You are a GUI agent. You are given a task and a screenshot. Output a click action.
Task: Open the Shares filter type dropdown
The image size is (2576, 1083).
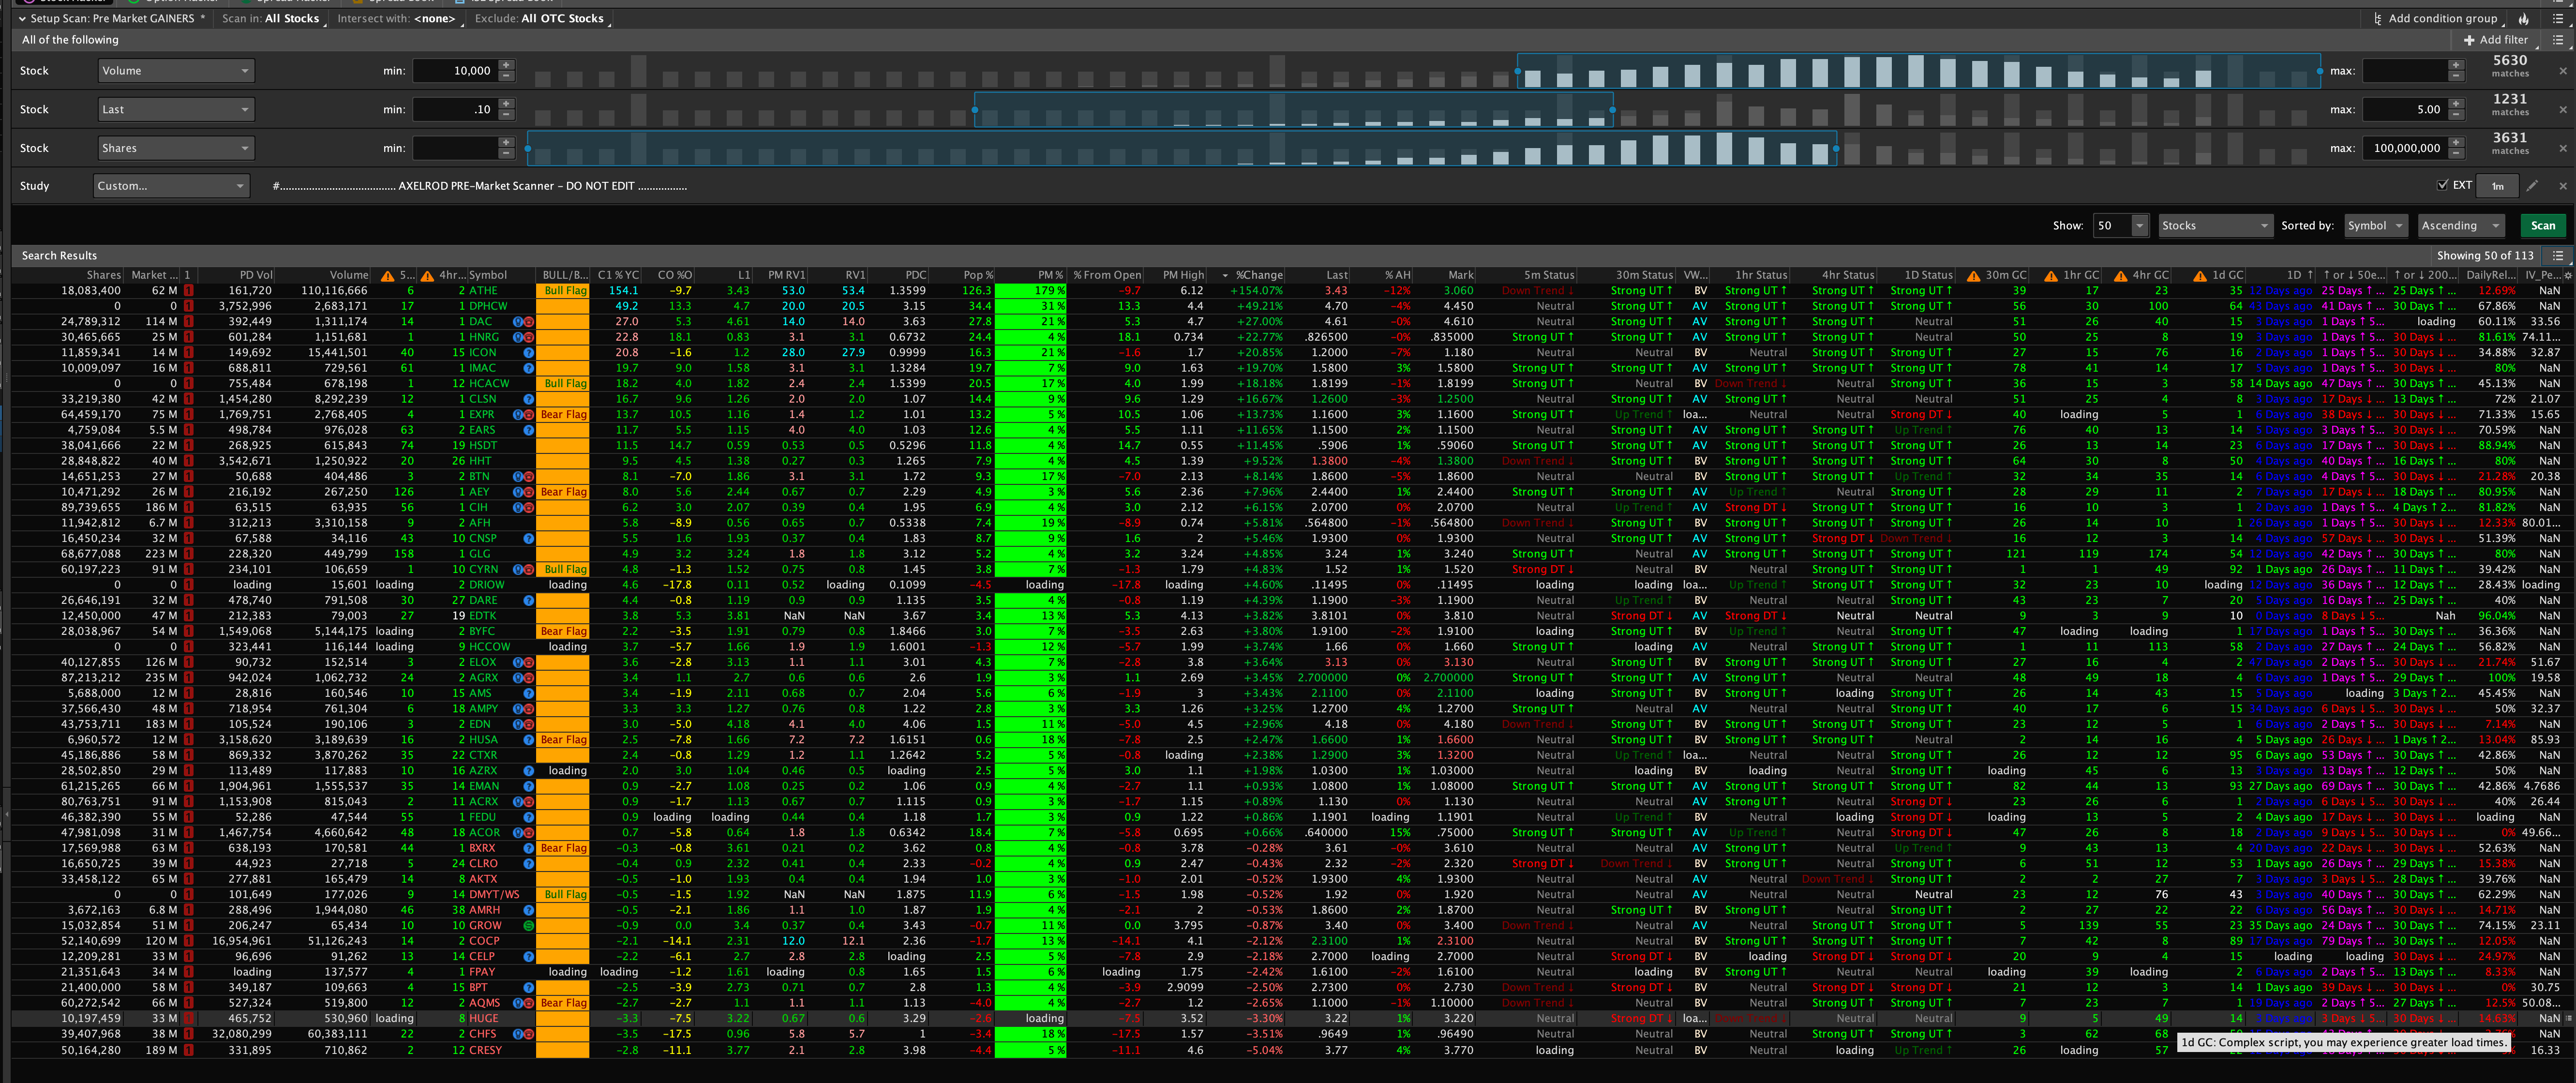(x=177, y=149)
